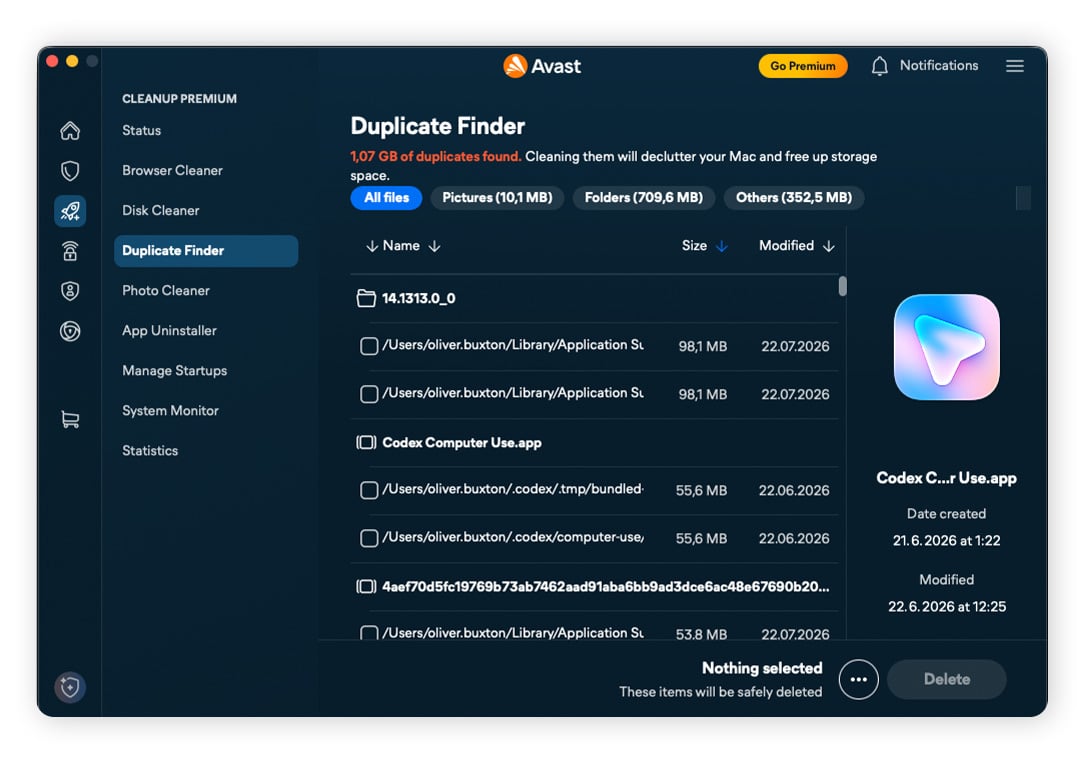1077x758 pixels.
Task: Click the Codex C...r Use.app details title
Action: click(x=946, y=478)
